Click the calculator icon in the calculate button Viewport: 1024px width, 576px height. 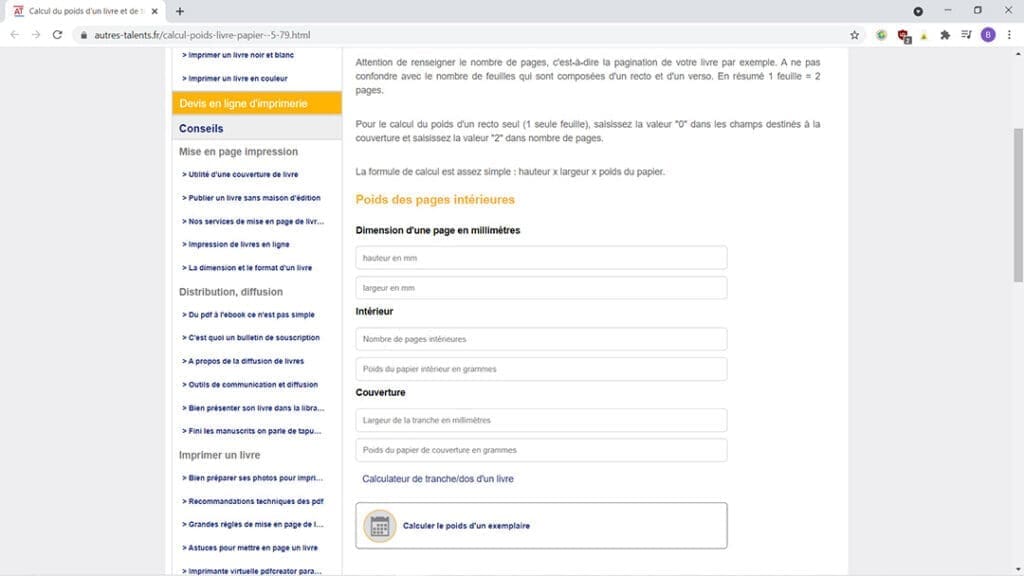[379, 526]
